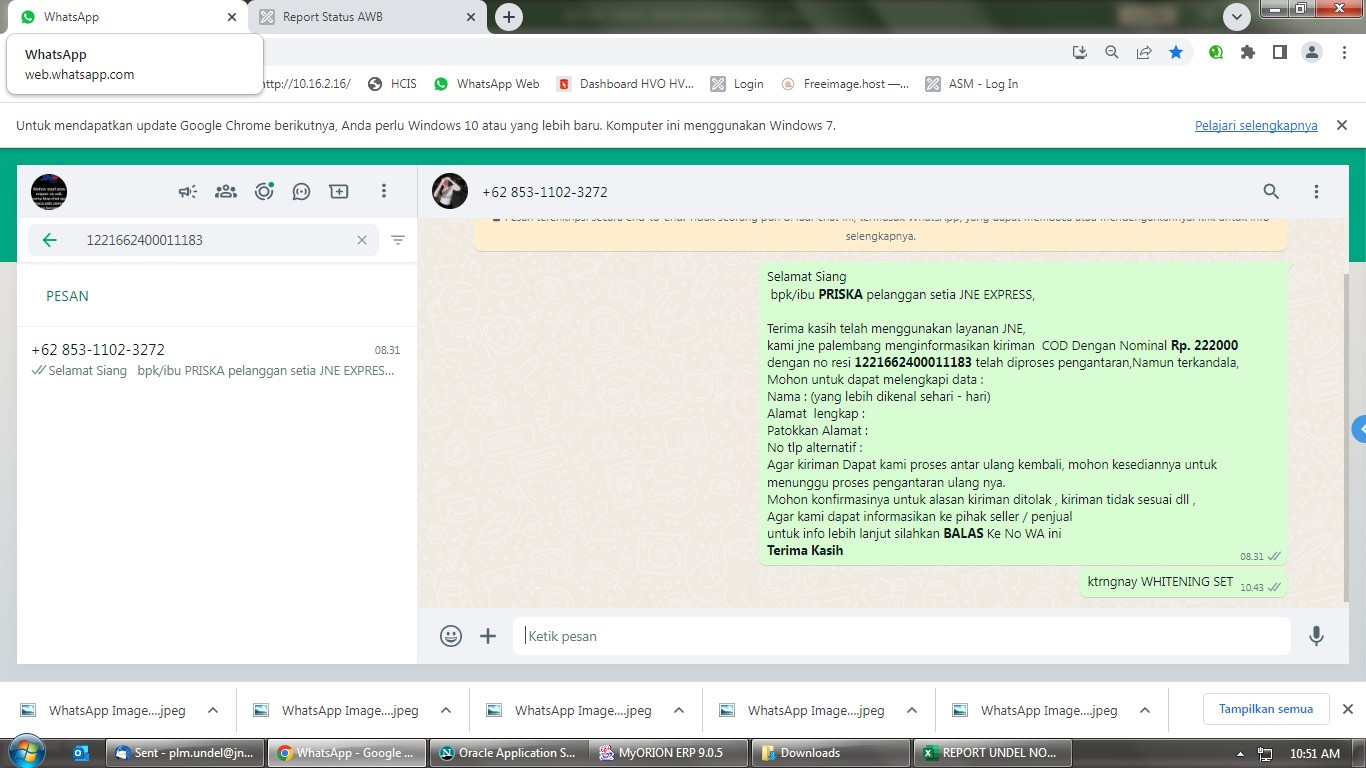
Task: Click the install app icon in address bar
Action: (x=1080, y=52)
